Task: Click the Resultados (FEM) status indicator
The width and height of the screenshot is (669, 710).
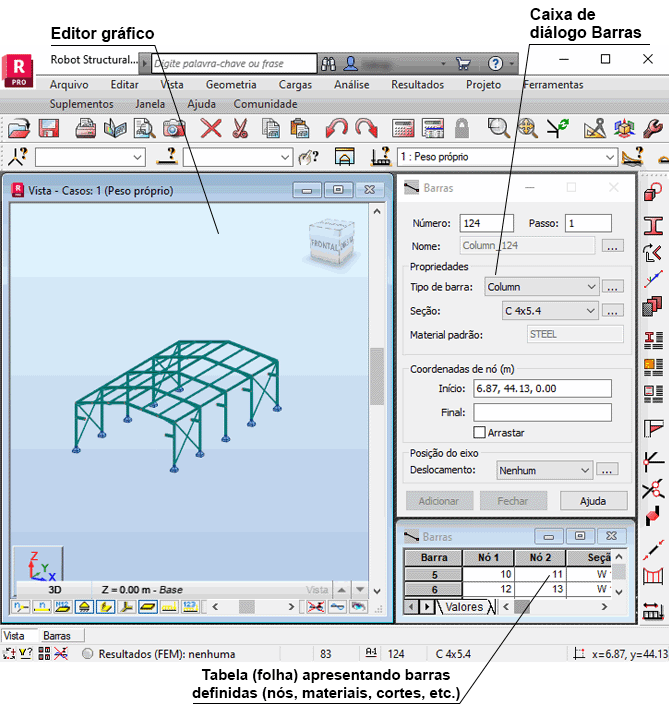Action: [87, 653]
